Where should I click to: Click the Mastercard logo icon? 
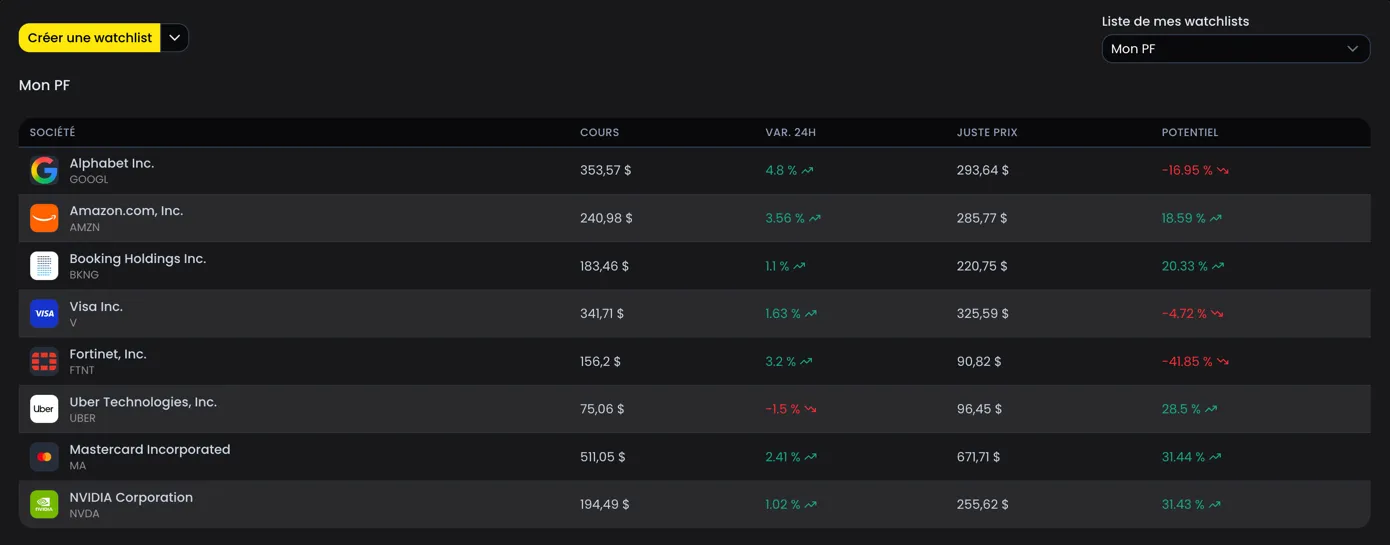pos(44,457)
